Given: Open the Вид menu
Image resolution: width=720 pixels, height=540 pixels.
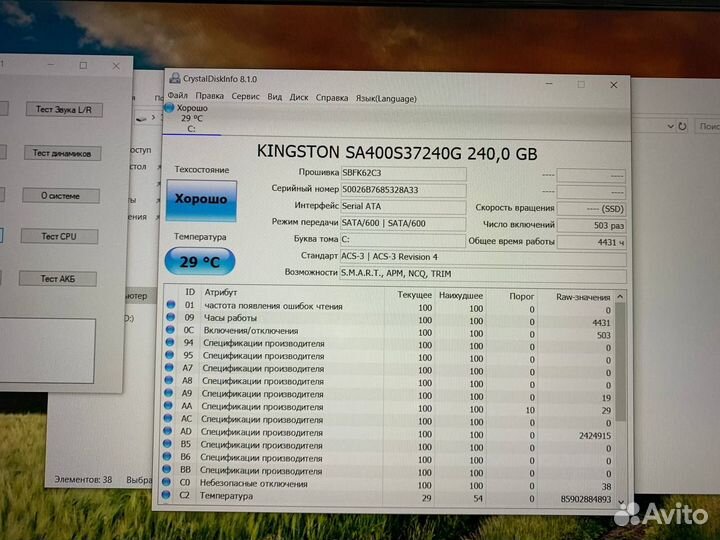Looking at the screenshot, I should coord(275,97).
